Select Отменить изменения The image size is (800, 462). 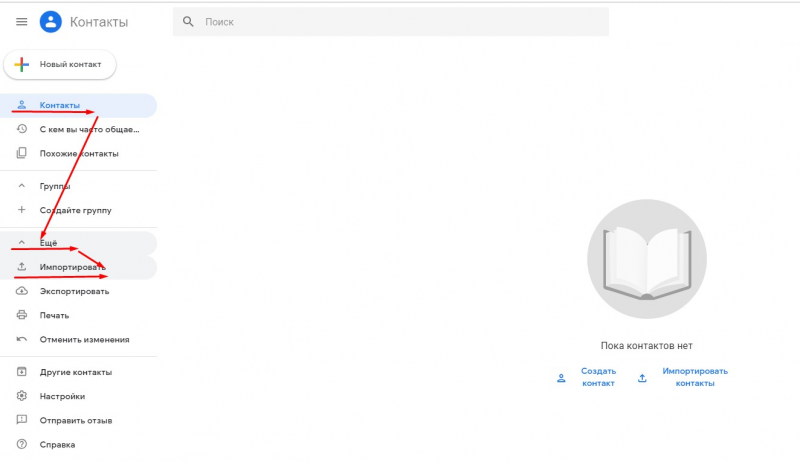tap(79, 339)
